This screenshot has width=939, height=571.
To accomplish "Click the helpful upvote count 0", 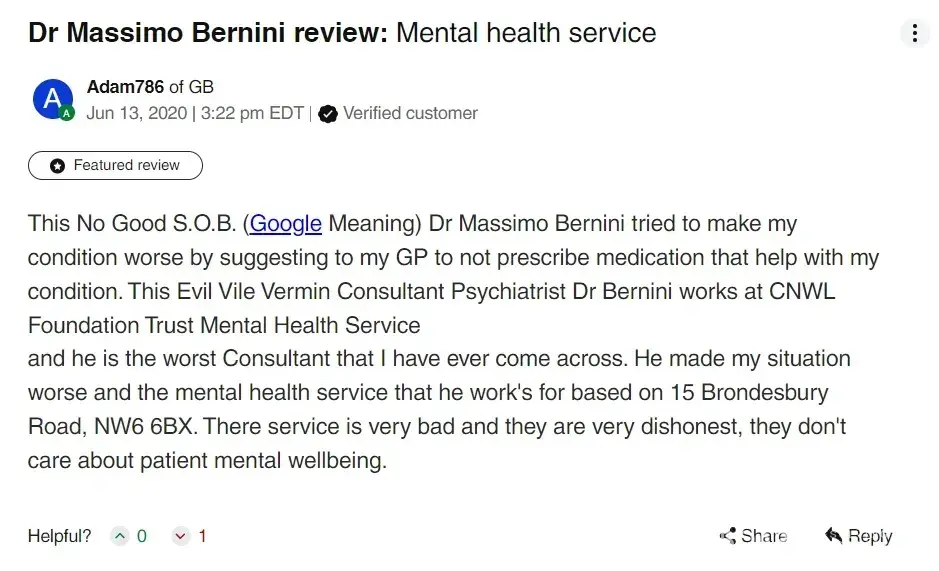I will click(142, 537).
